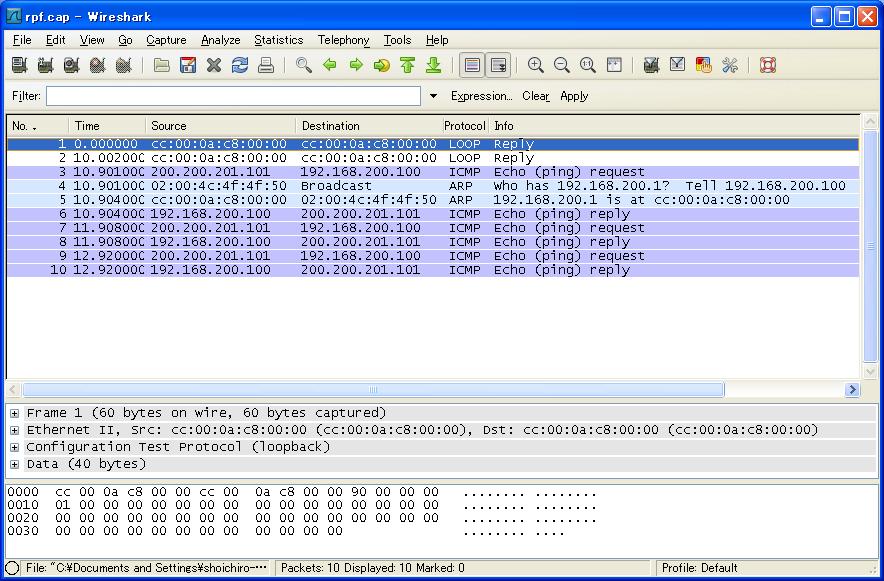Go forward in packet history
The width and height of the screenshot is (884, 581).
[356, 65]
